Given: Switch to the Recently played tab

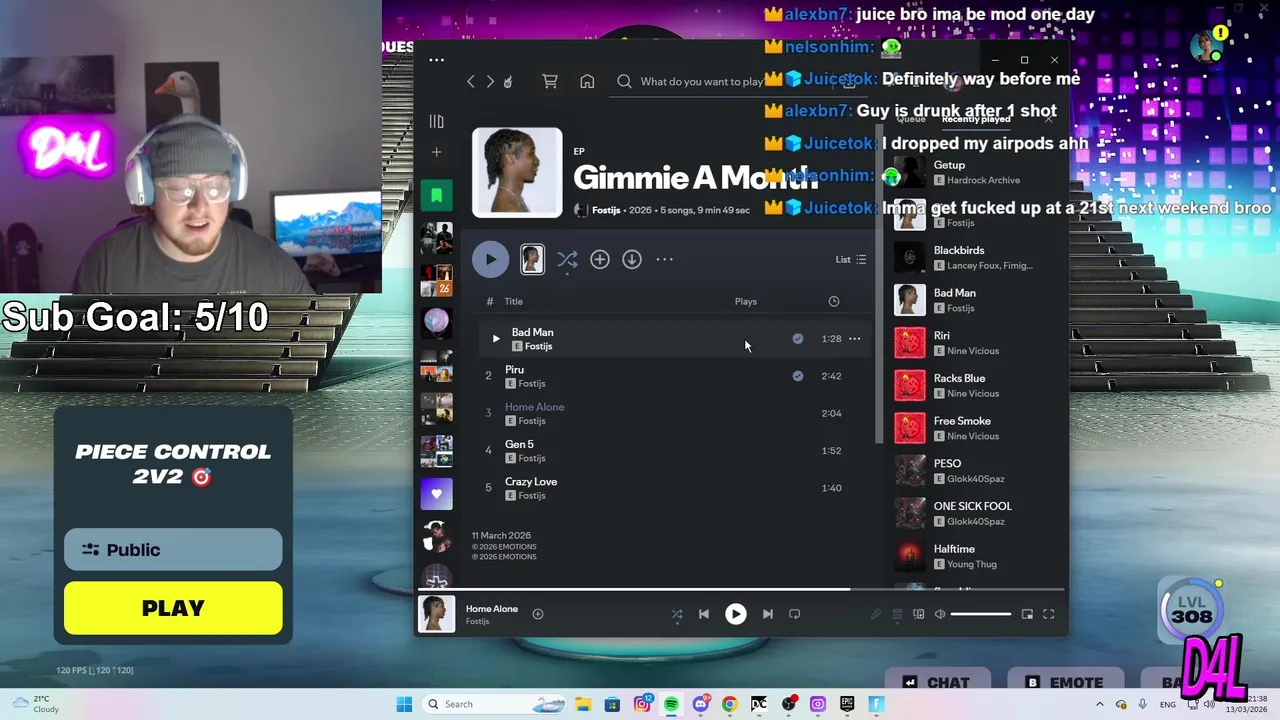Looking at the screenshot, I should tap(975, 119).
